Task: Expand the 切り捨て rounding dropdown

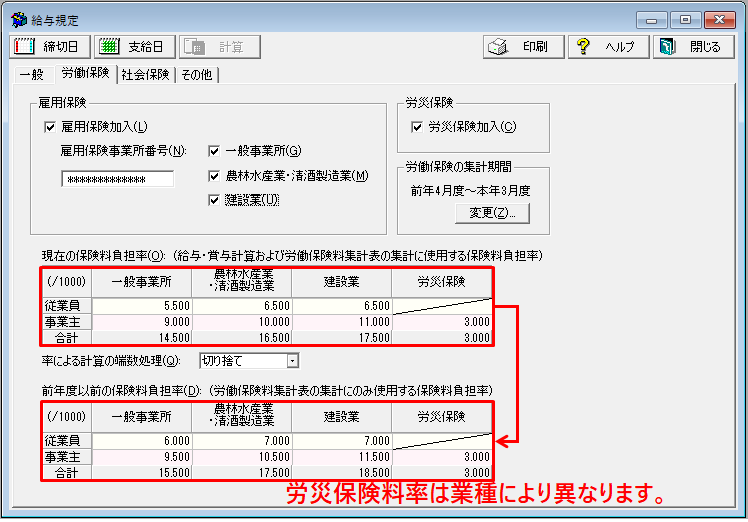Action: 292,360
